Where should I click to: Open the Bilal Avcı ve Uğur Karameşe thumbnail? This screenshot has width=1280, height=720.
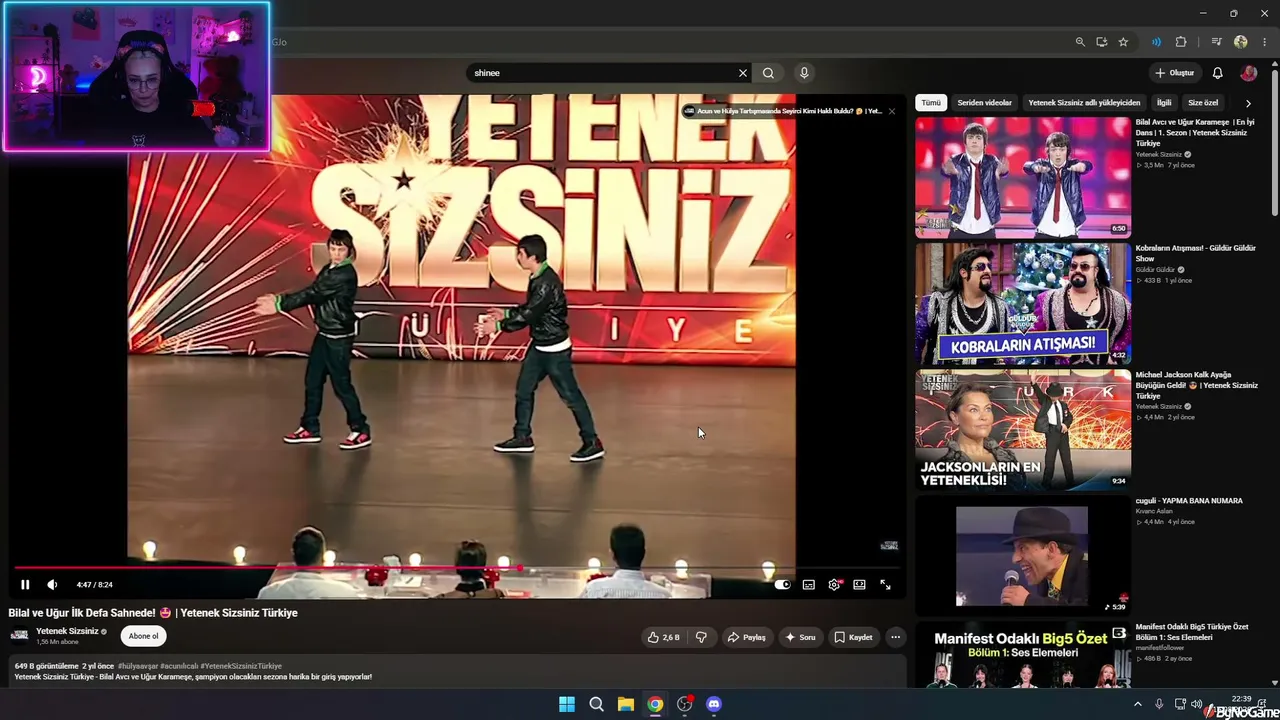click(x=1023, y=177)
